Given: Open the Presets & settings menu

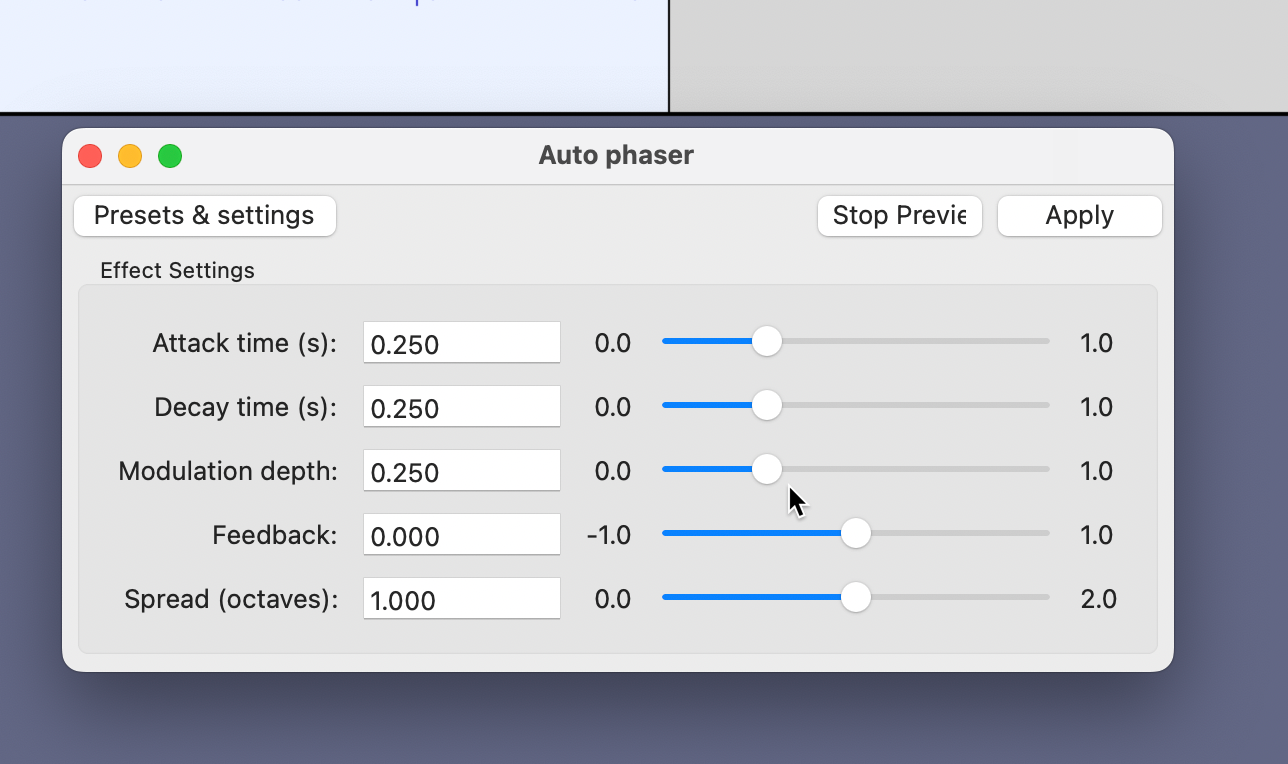Looking at the screenshot, I should tap(204, 215).
